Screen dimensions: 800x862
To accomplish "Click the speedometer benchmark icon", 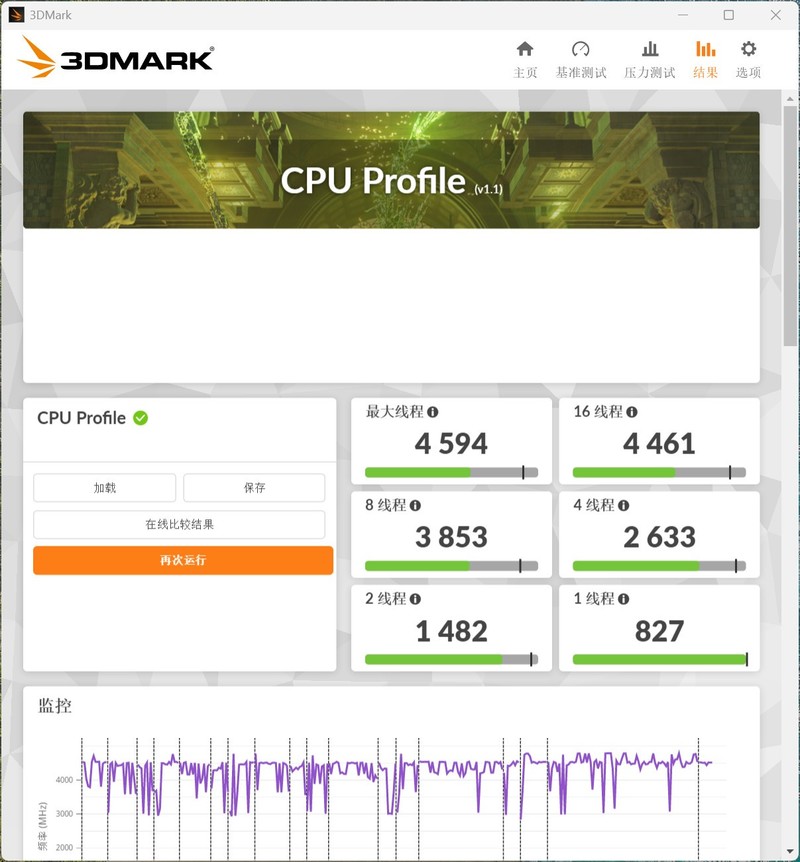I will [581, 49].
